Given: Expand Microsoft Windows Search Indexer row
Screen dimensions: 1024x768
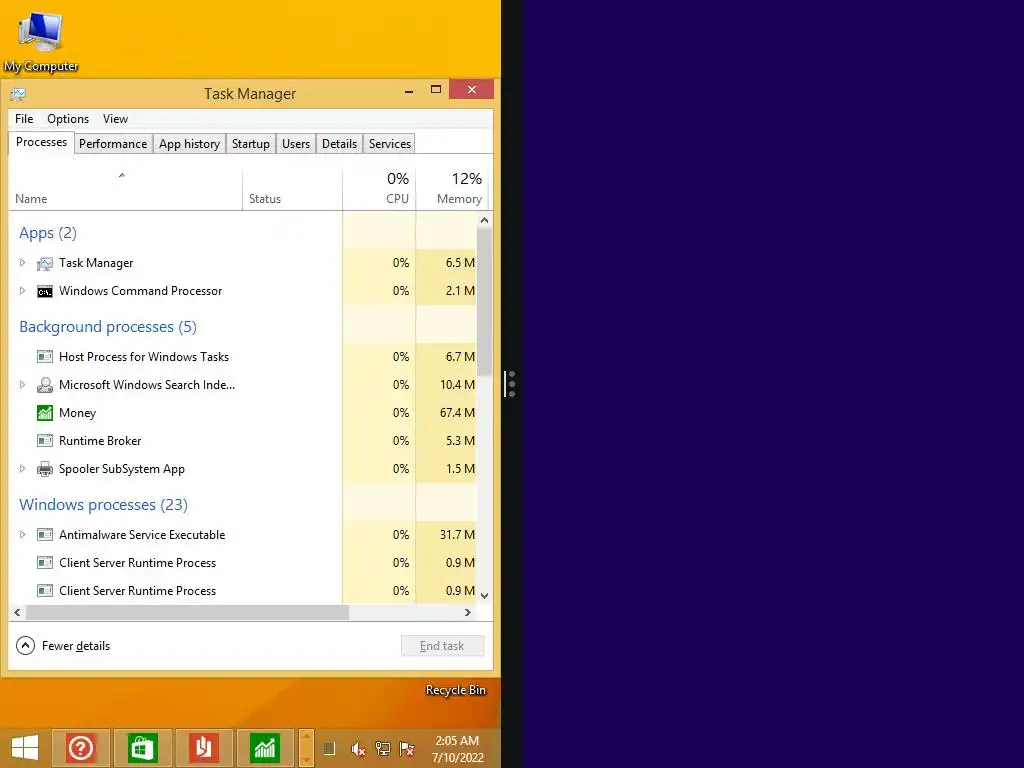Looking at the screenshot, I should coord(22,385).
